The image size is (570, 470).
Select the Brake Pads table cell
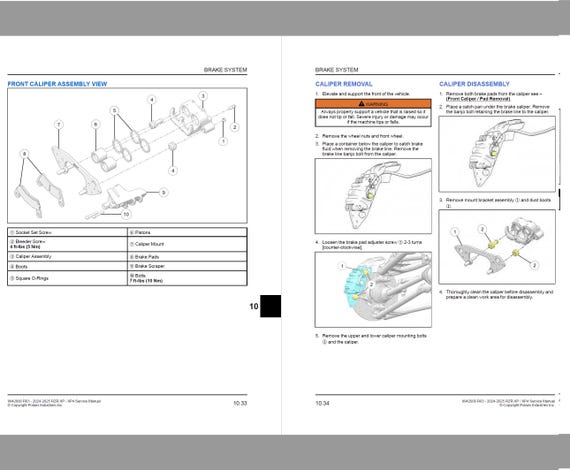point(187,256)
